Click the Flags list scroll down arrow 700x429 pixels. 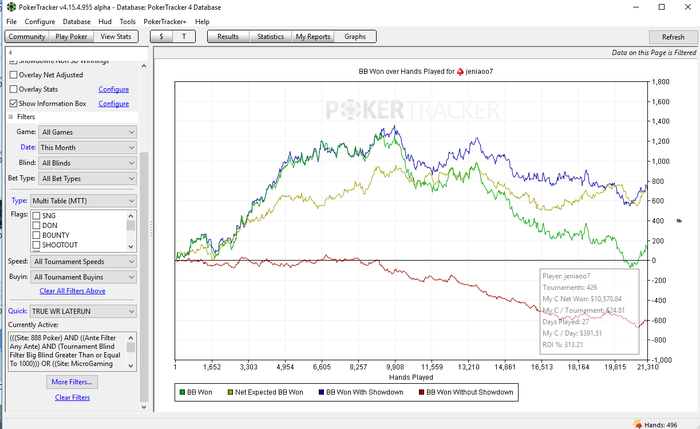coord(131,246)
